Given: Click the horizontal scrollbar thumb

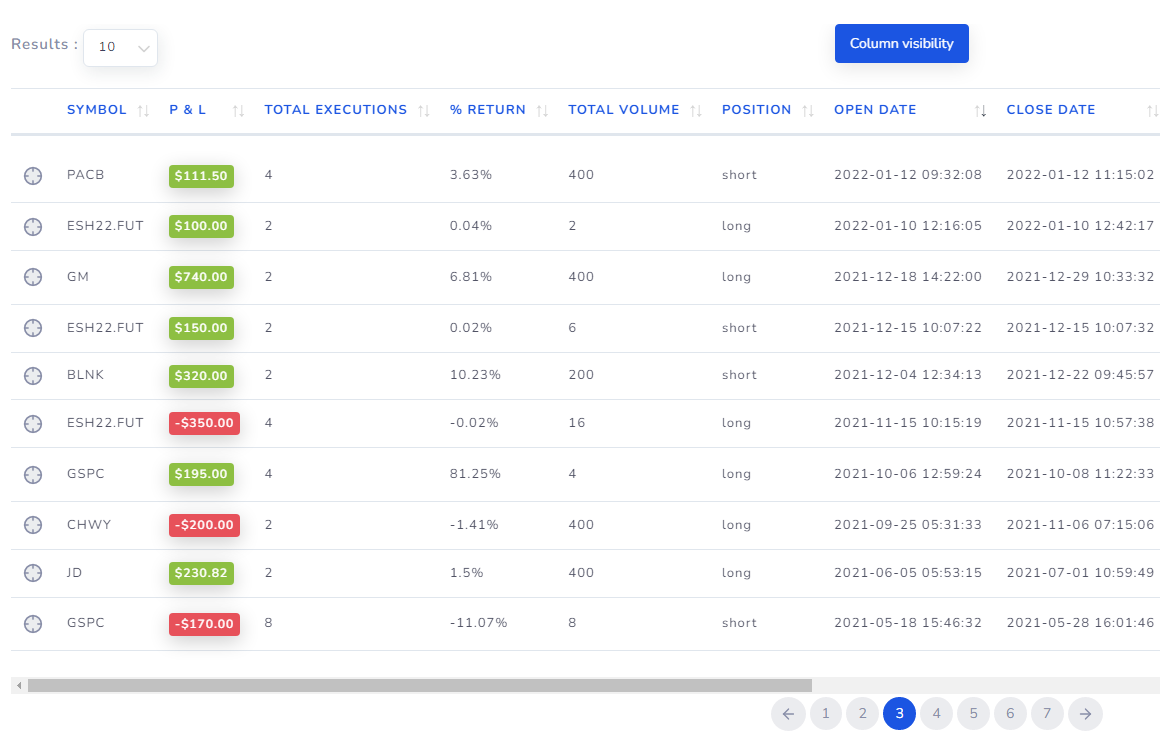Looking at the screenshot, I should pos(420,686).
